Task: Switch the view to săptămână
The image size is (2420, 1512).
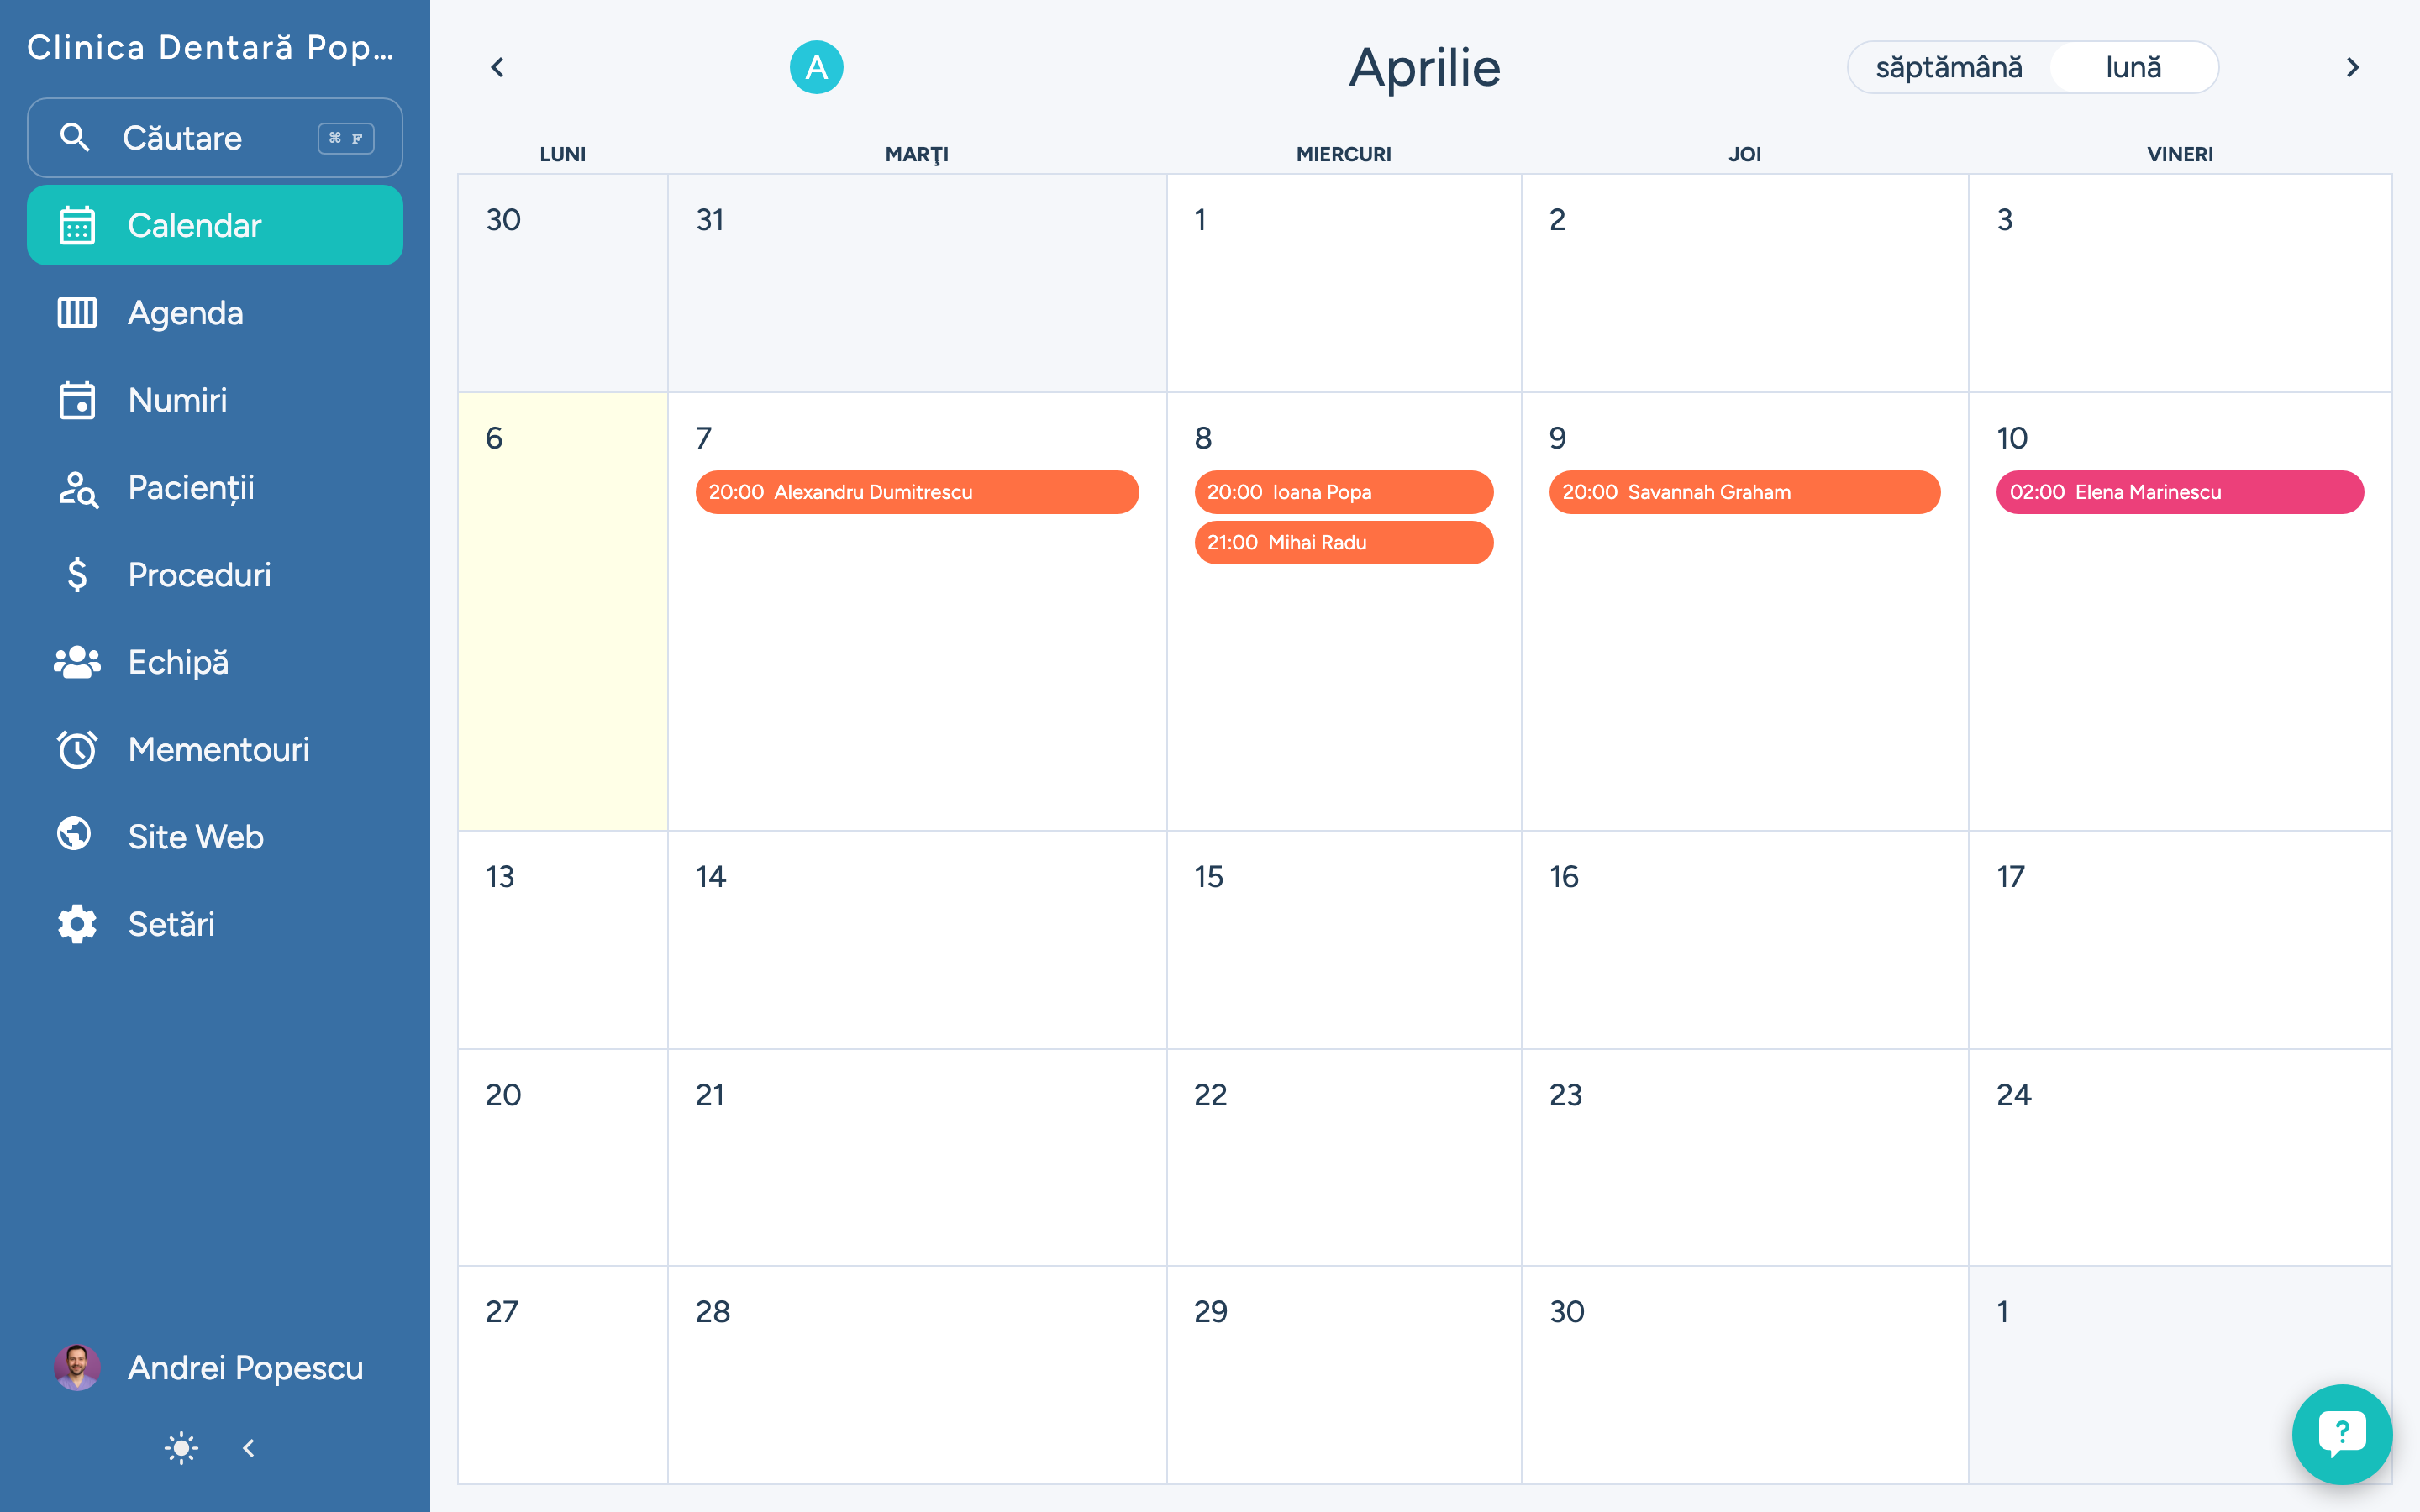Action: coord(1948,68)
